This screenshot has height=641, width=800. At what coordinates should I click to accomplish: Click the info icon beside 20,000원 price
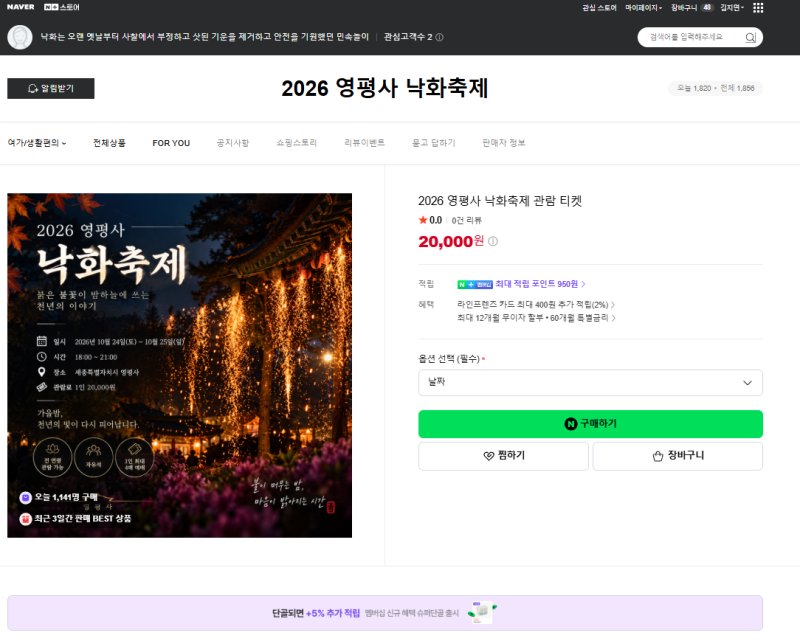coord(493,241)
